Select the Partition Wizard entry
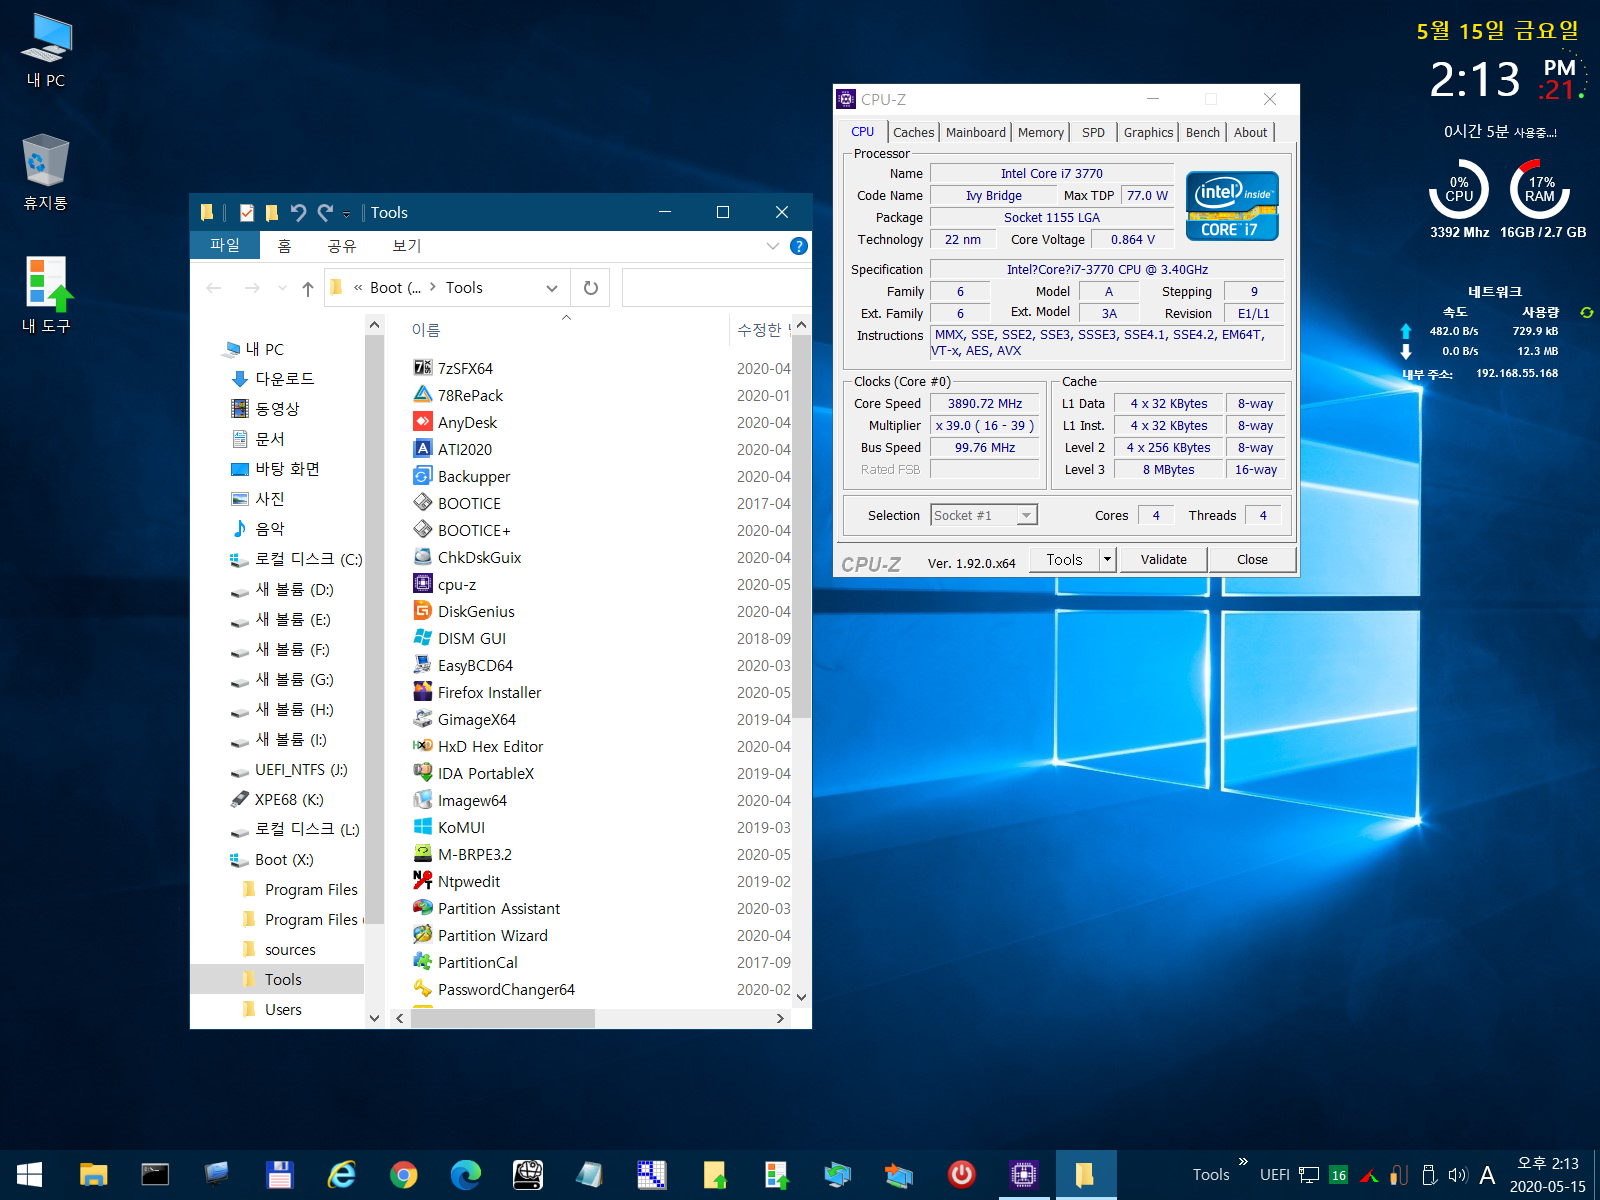 492,936
